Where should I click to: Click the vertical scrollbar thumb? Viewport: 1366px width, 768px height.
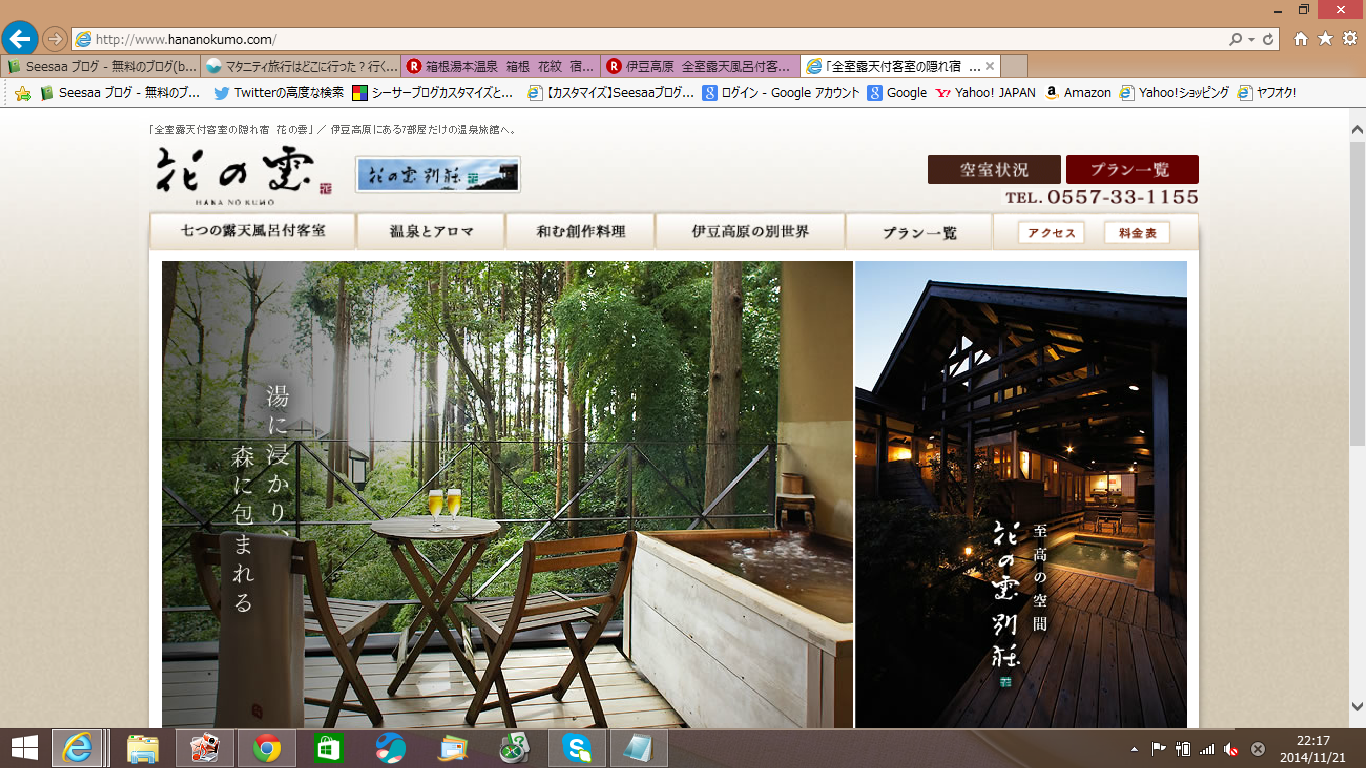pos(1357,292)
